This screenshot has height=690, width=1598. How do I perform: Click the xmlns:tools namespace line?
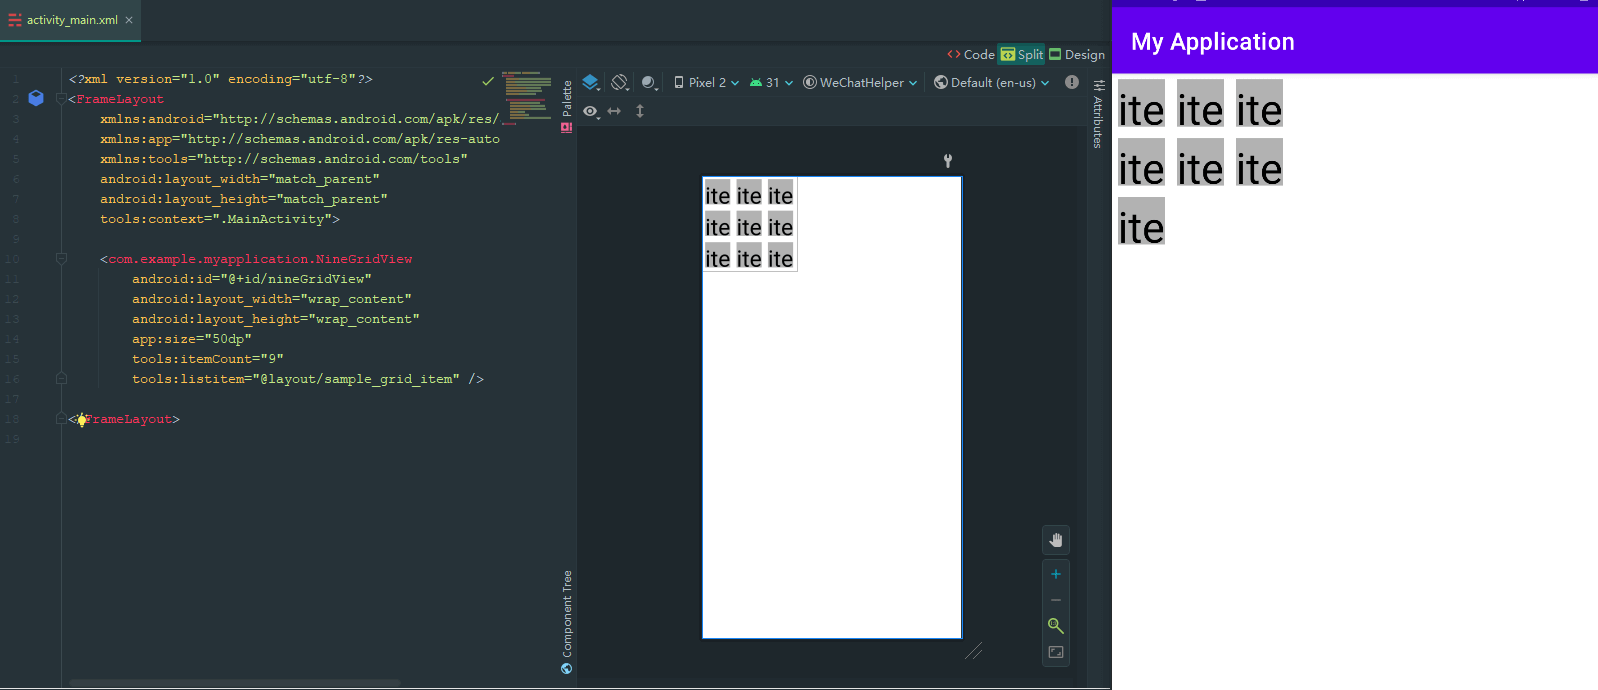[283, 159]
